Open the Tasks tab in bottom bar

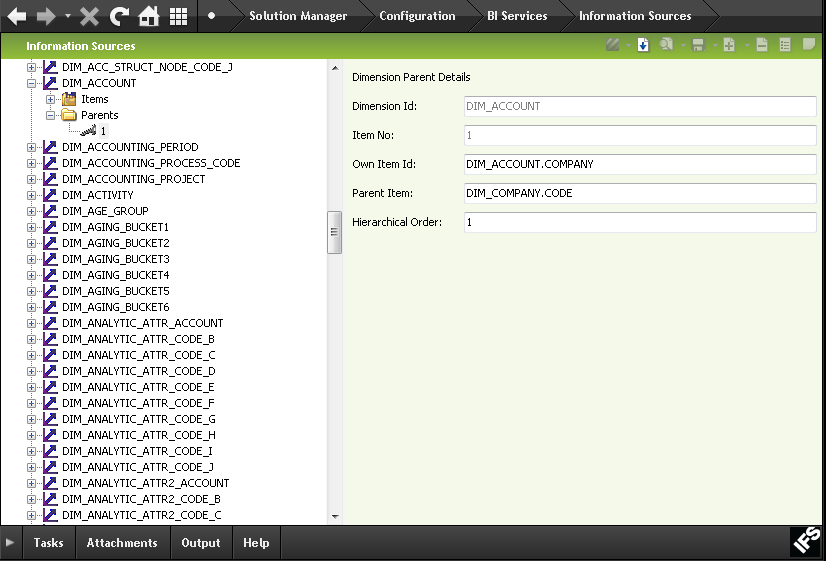[x=48, y=543]
